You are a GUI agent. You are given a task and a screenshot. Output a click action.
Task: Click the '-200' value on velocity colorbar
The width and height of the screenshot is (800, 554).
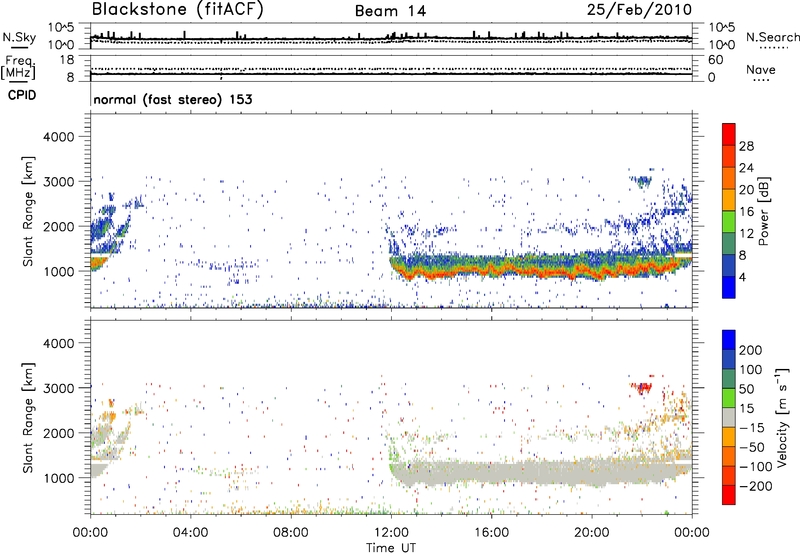[x=756, y=486]
